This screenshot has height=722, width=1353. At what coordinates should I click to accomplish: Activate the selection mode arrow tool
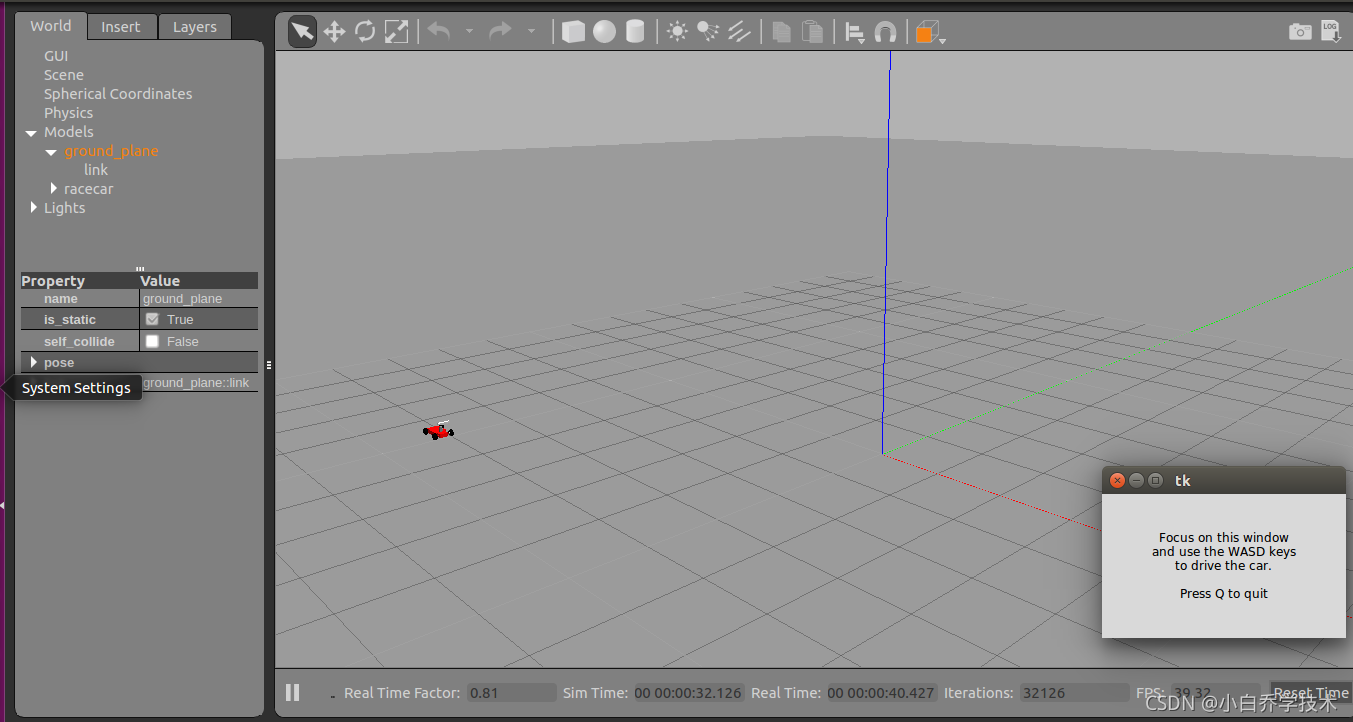[x=302, y=32]
